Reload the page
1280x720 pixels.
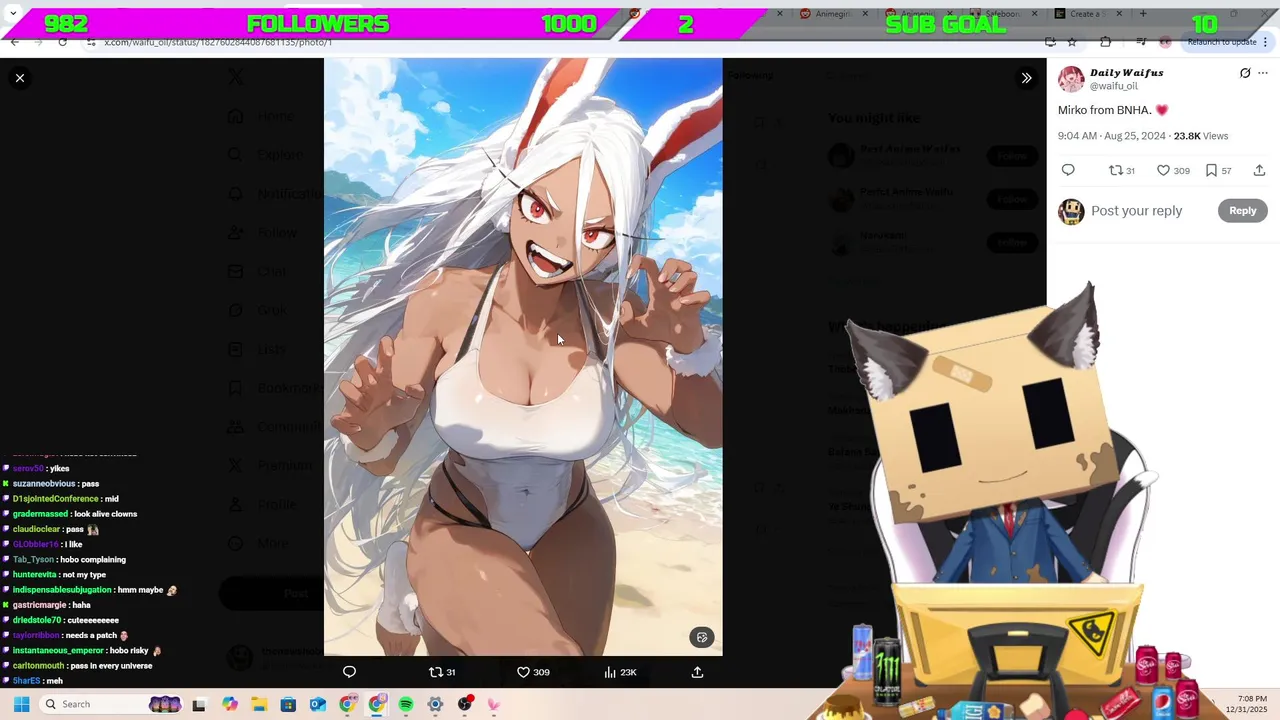62,42
